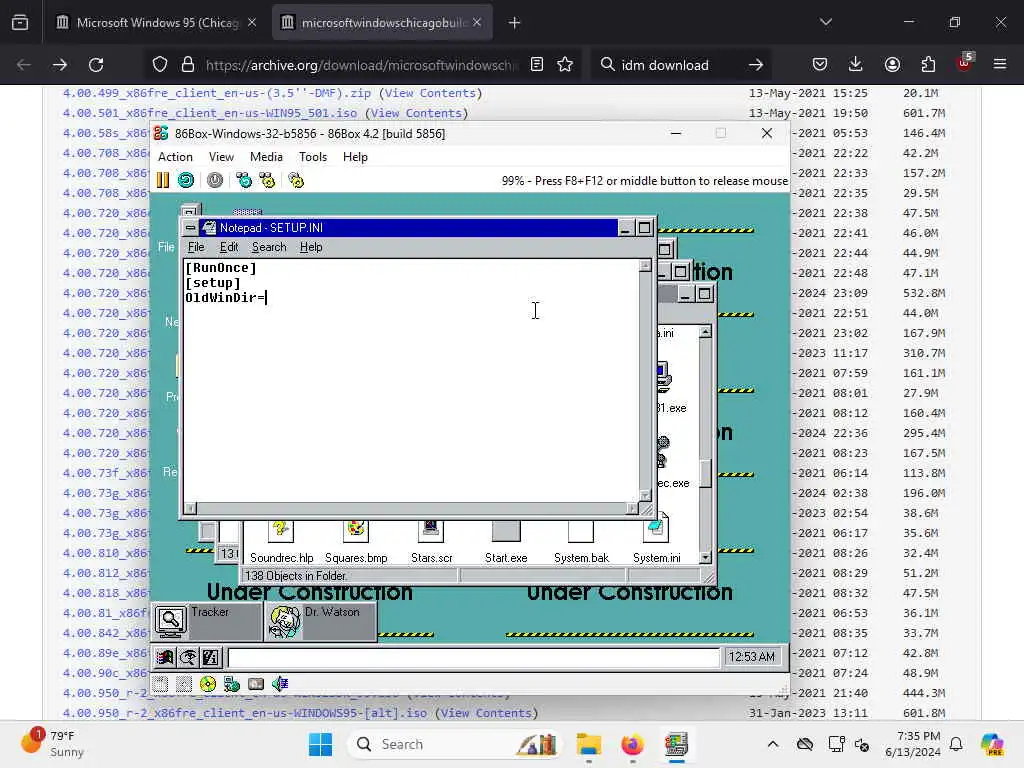Screen dimensions: 1024x768
Task: Open the Firefox application hamburger menu
Action: tap(1000, 65)
